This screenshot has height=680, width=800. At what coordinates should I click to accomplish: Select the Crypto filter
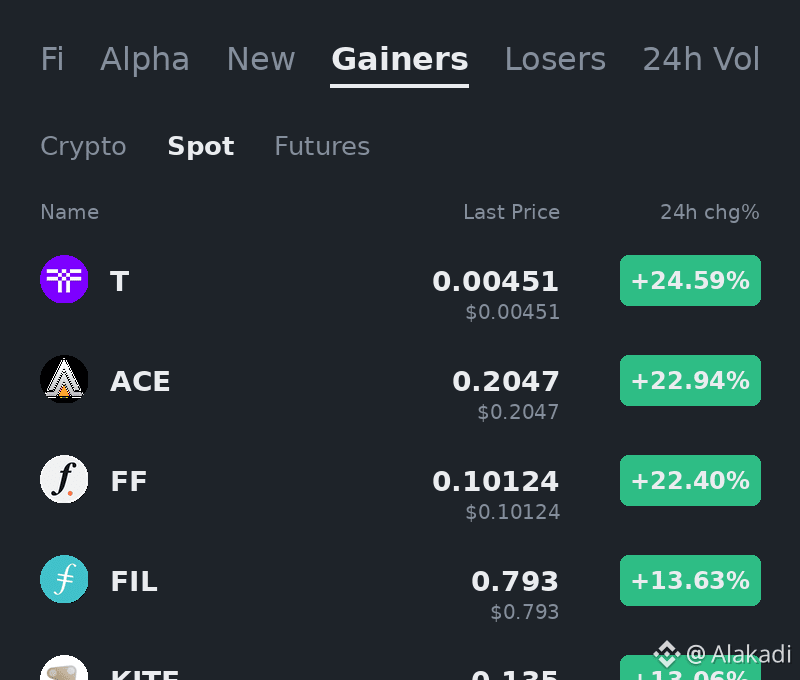[x=83, y=147]
